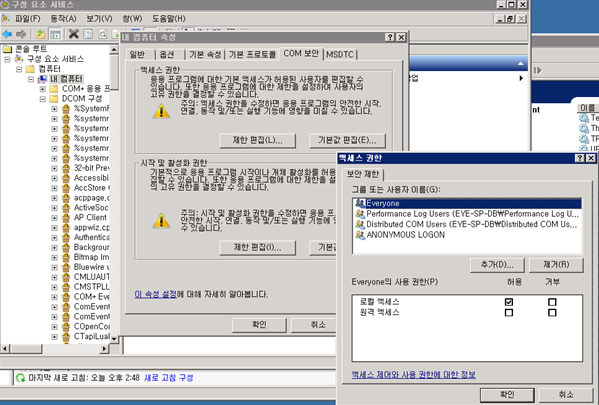Enable Deny checkbox for 원격 액세스
599x405 pixels.
pyautogui.click(x=552, y=313)
